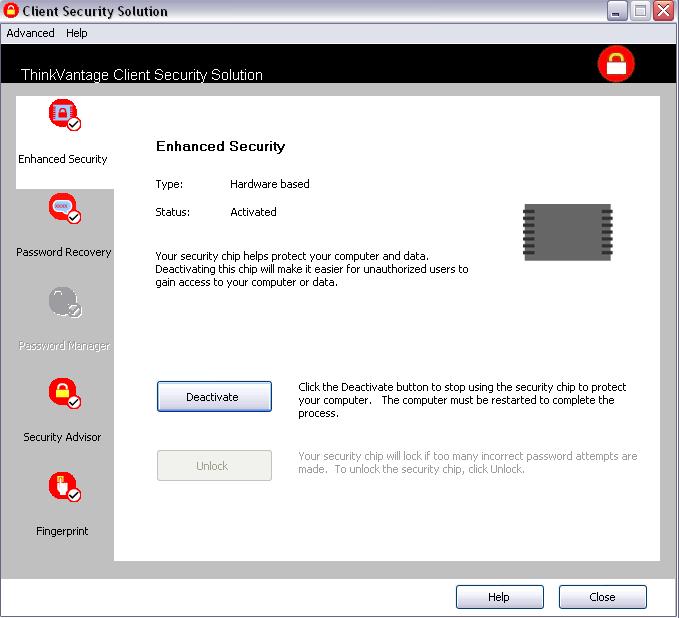Click the greyed-out Password Manager icon

click(65, 302)
